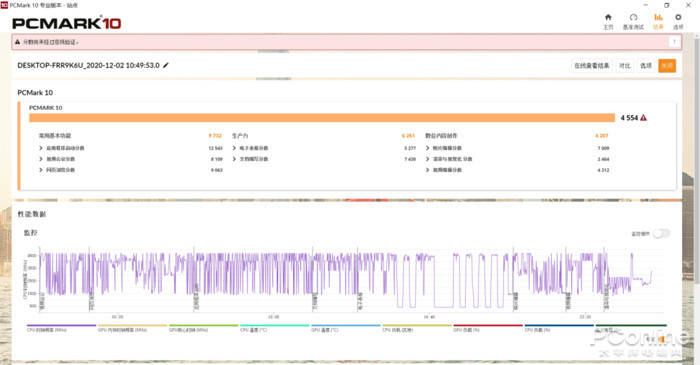Click the pencil icon to rename result
700x365 pixels.
(x=166, y=65)
